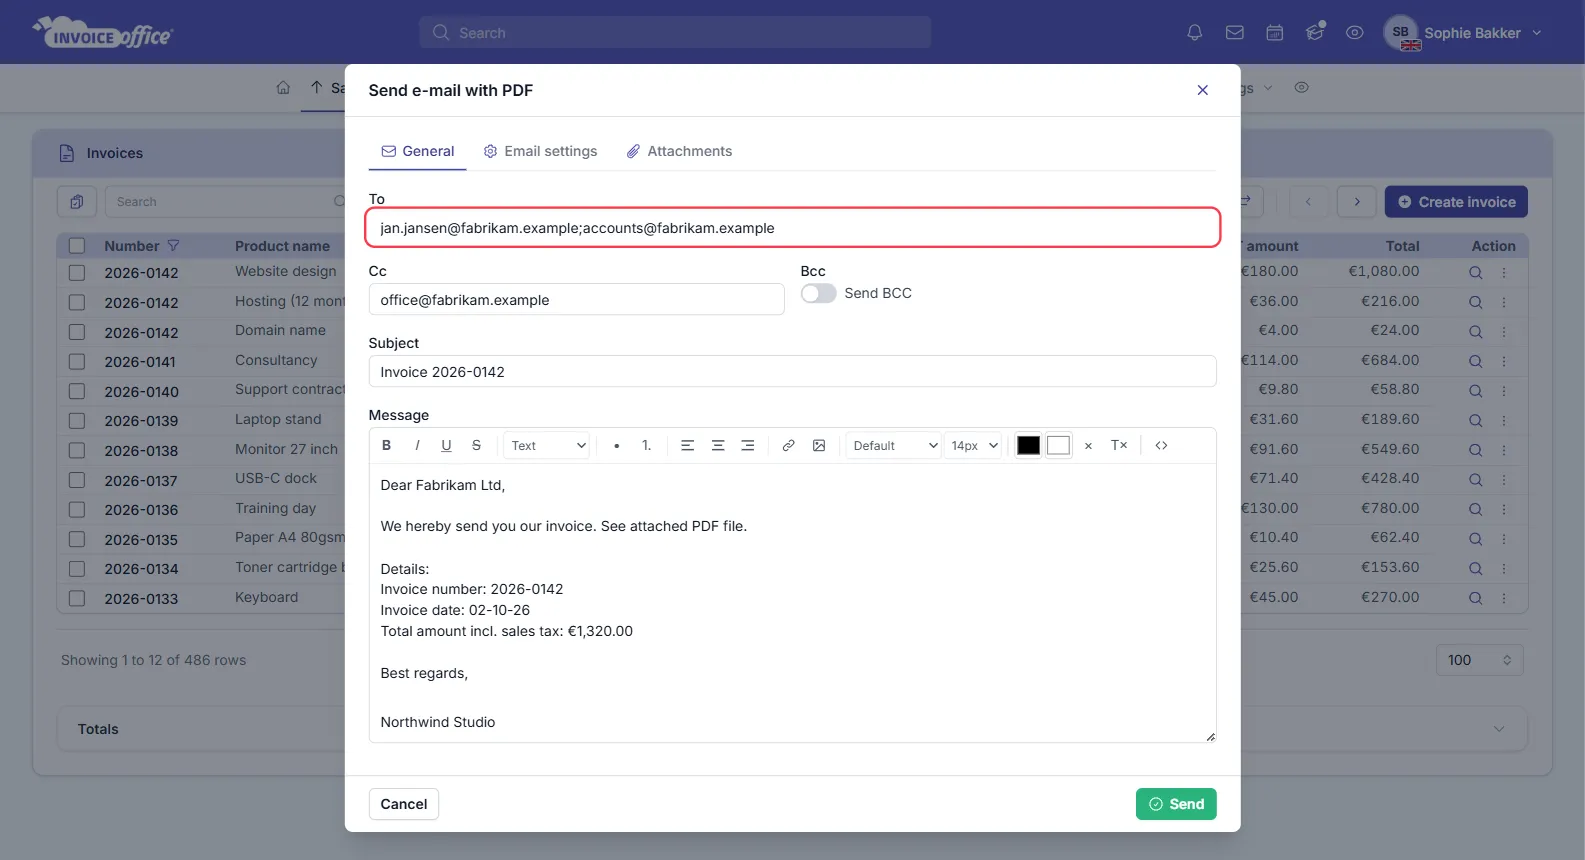This screenshot has height=860, width=1585.
Task: Edit the Subject field
Action: [792, 372]
